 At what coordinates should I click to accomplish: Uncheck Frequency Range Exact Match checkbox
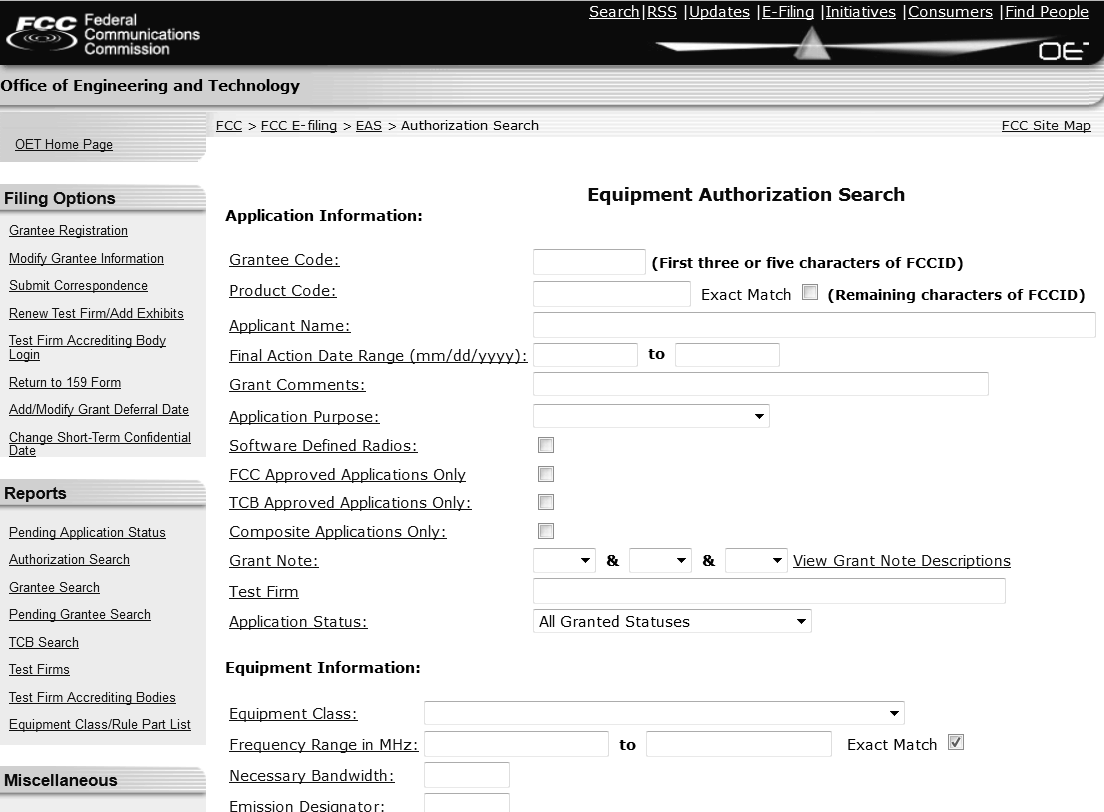956,743
